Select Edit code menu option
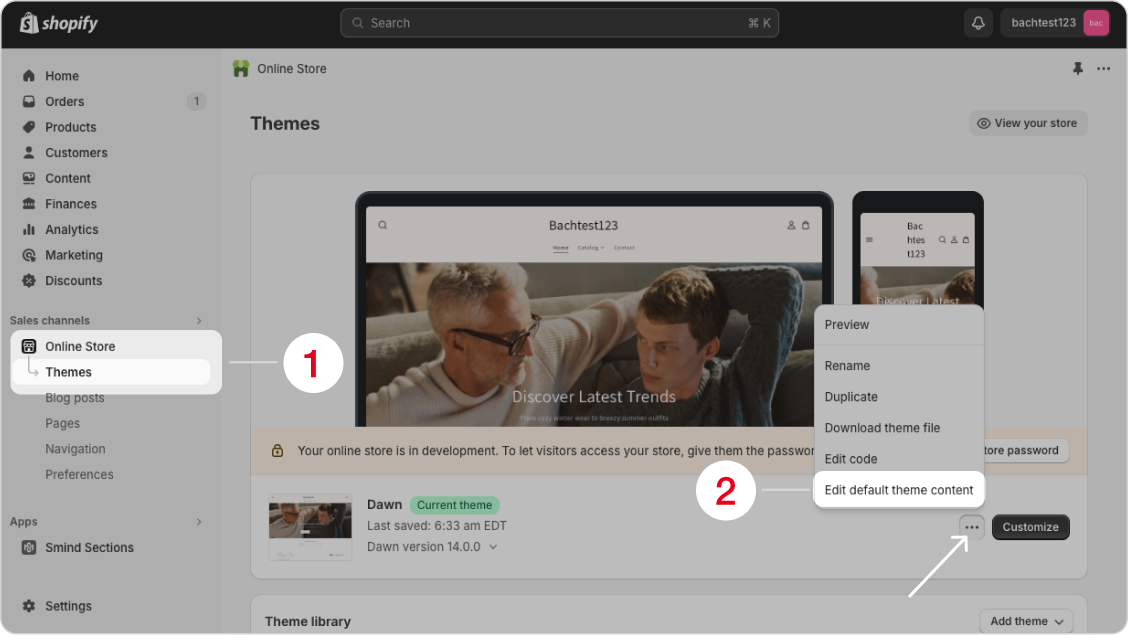This screenshot has width=1128, height=635. click(851, 459)
